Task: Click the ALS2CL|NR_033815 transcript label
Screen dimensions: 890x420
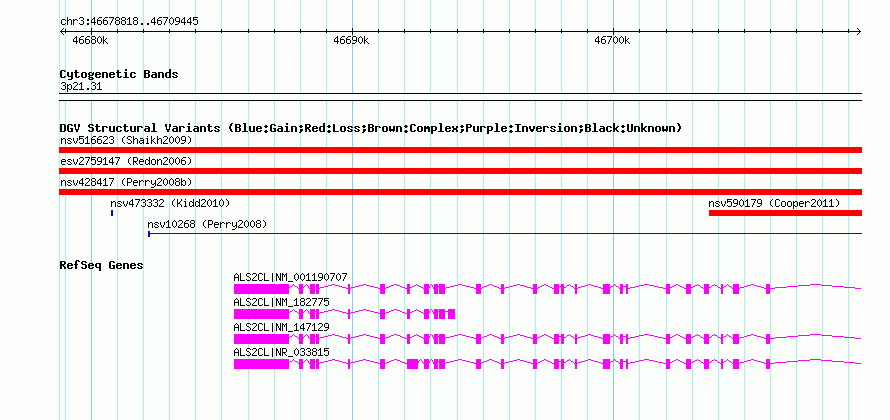Action: click(x=282, y=352)
